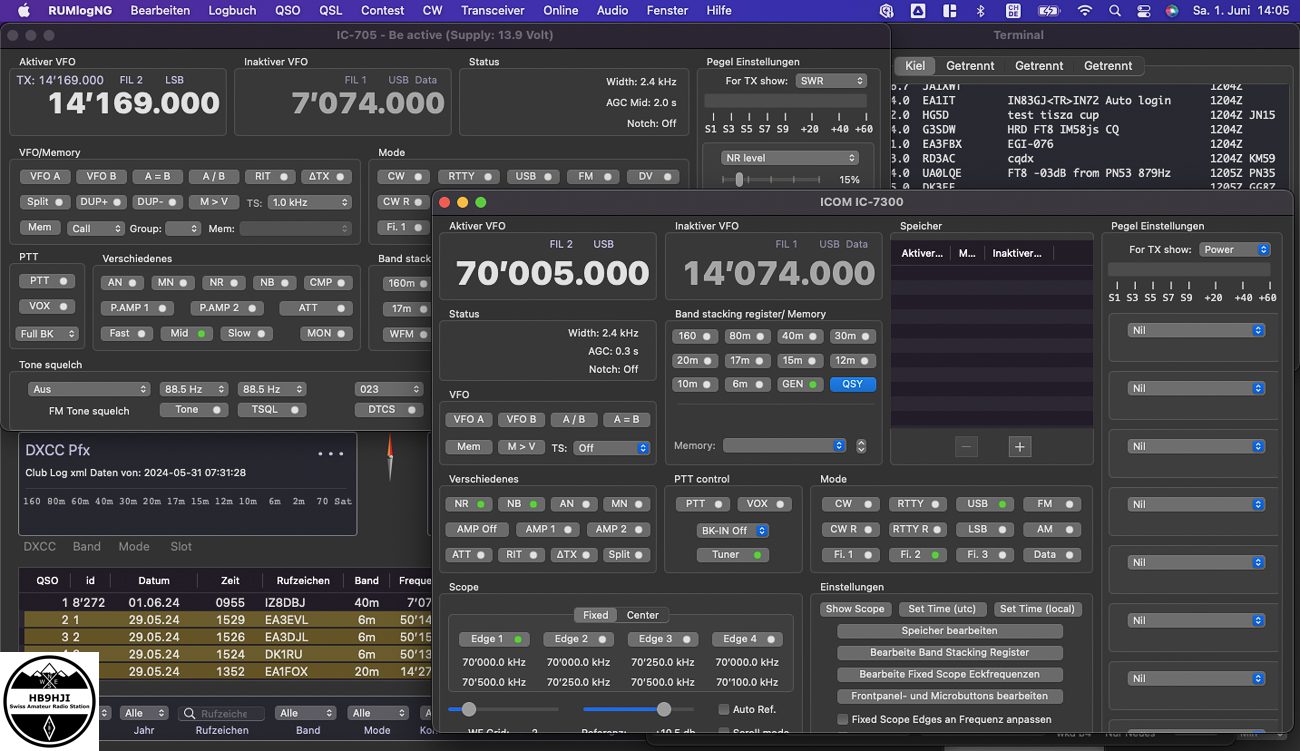1300x751 pixels.
Task: Click the plus button under Speicher list
Action: point(1019,447)
